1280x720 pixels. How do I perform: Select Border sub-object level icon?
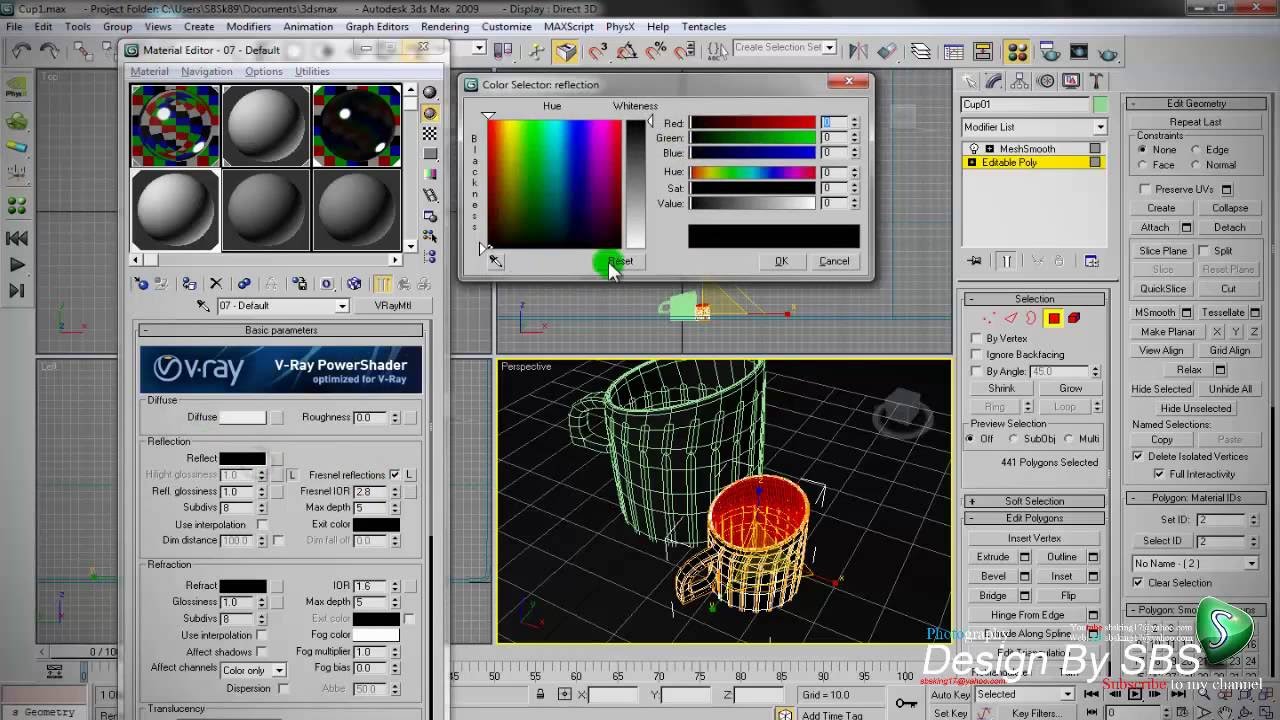click(1031, 318)
